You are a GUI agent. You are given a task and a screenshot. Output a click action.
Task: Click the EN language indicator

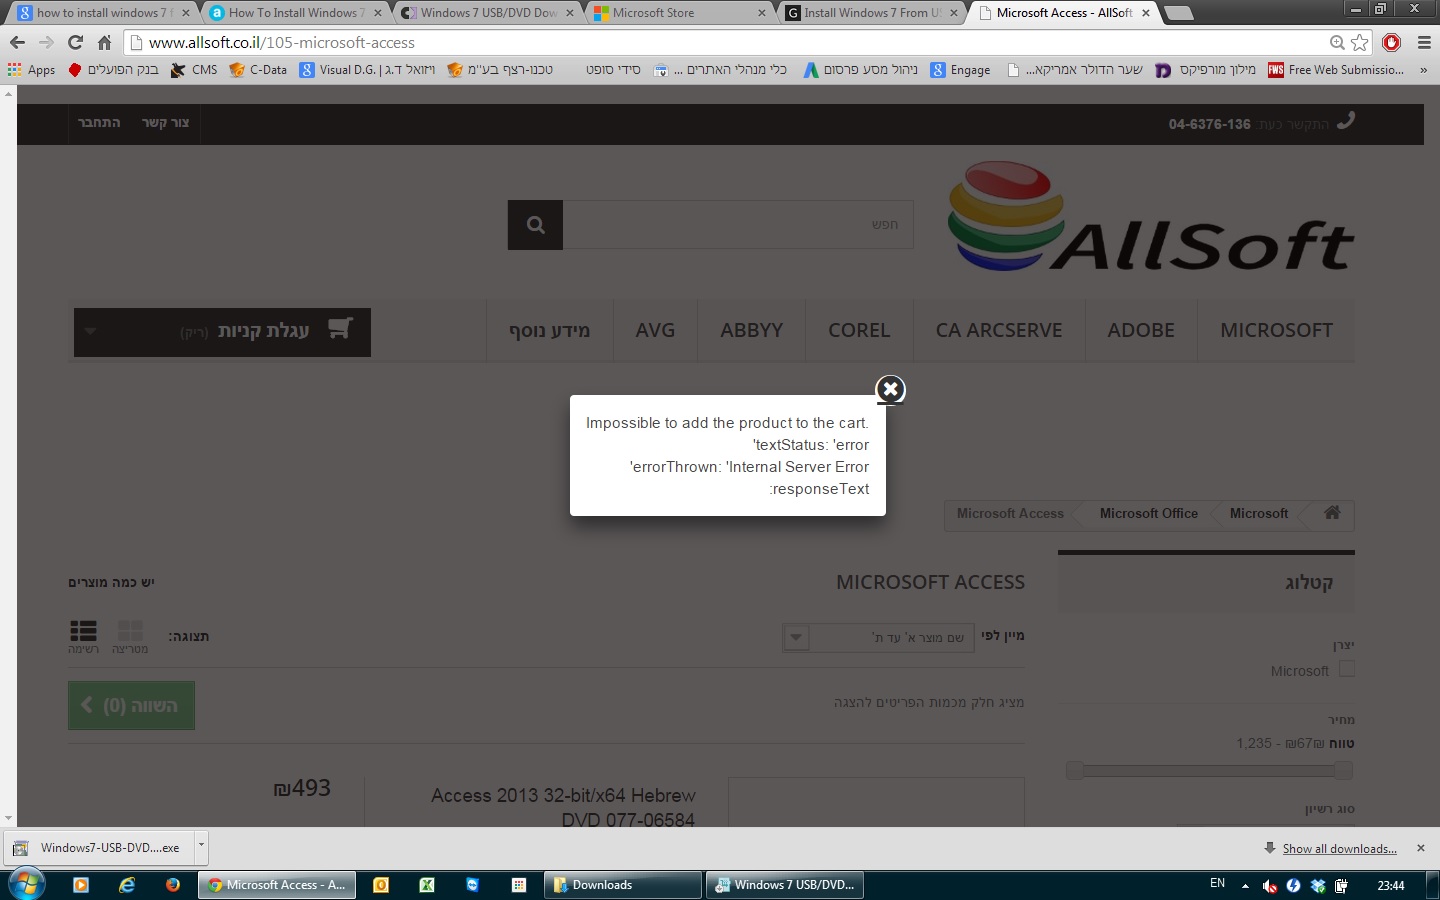click(x=1217, y=884)
